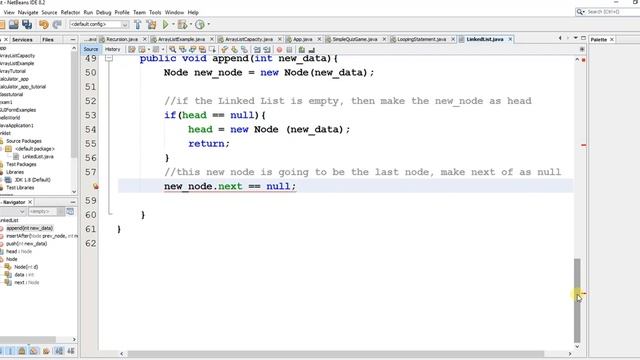Viewport: 640px width, 360px height.
Task: Open the Debug Project dropdown arrow
Action: tap(191, 24)
